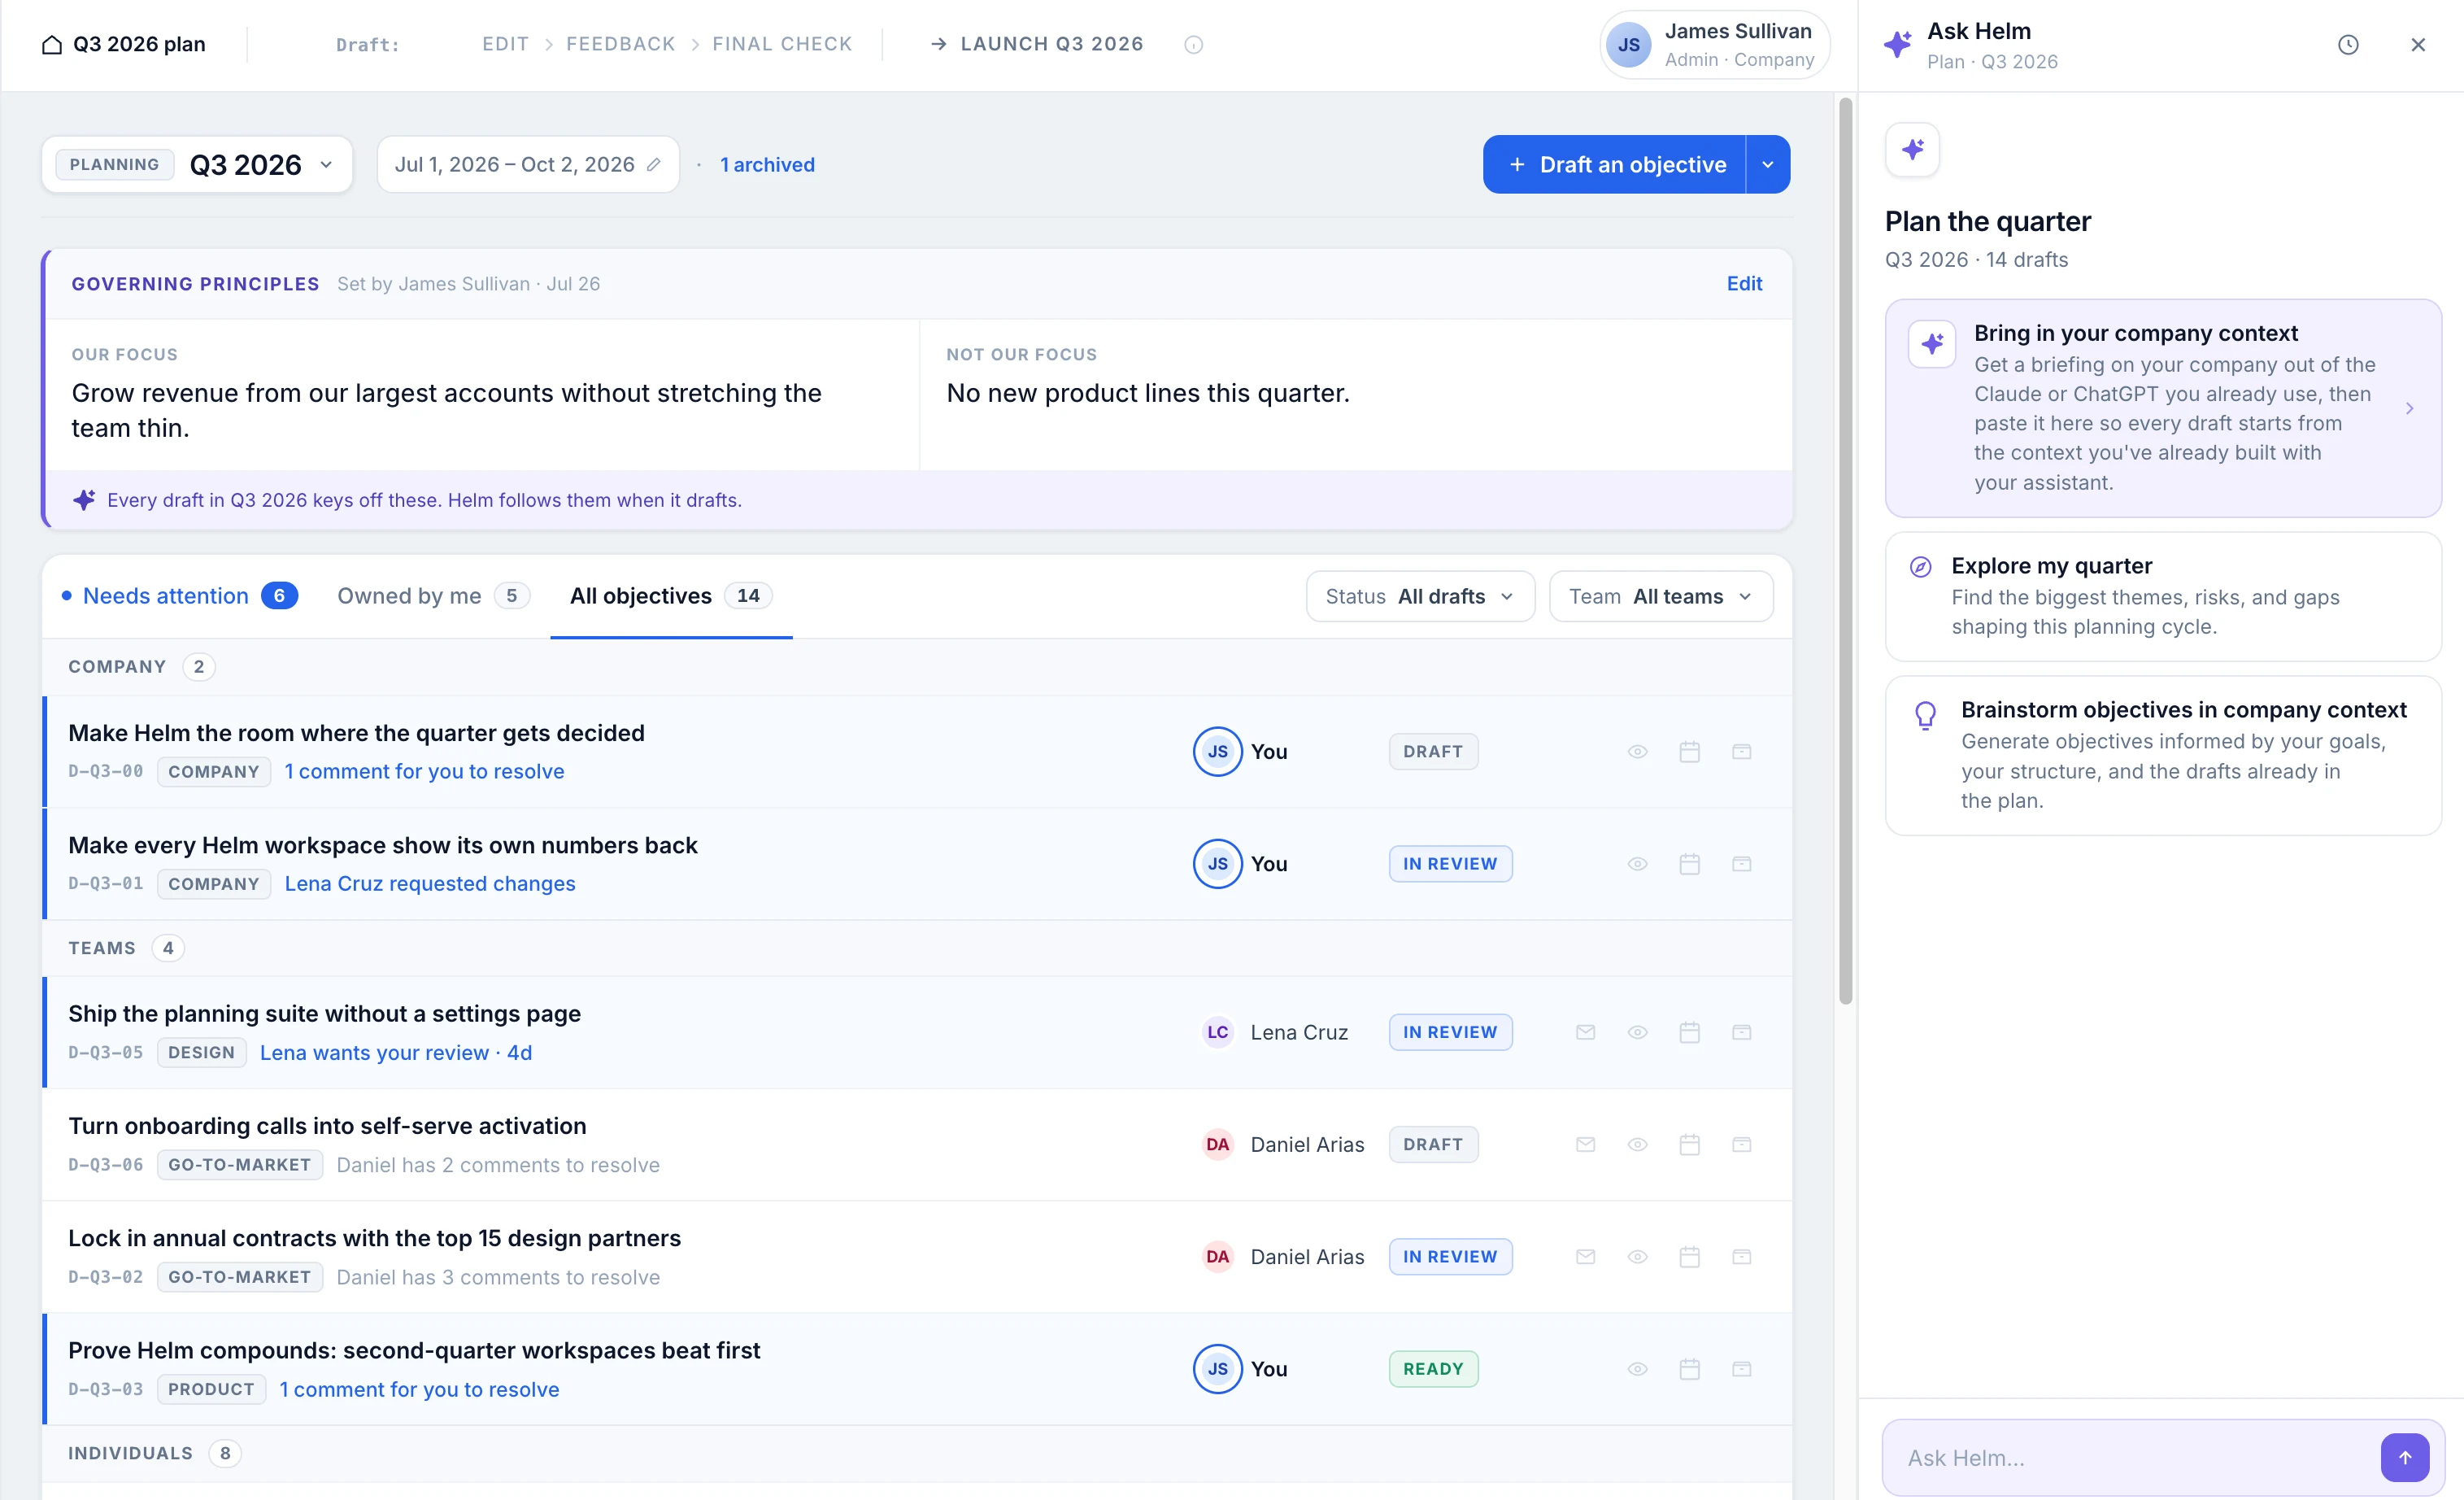
Task: Open Lena Cruz requested changes link
Action: click(430, 883)
